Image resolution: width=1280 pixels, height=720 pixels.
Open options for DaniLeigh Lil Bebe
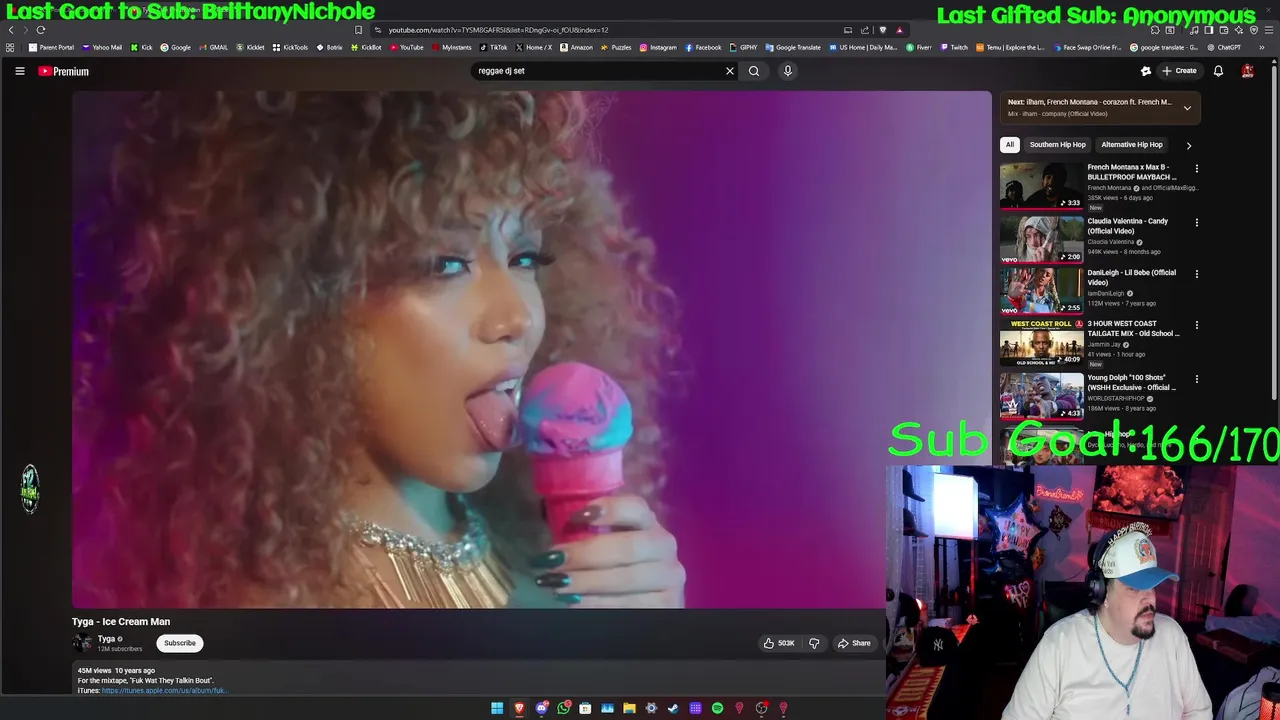[1196, 274]
